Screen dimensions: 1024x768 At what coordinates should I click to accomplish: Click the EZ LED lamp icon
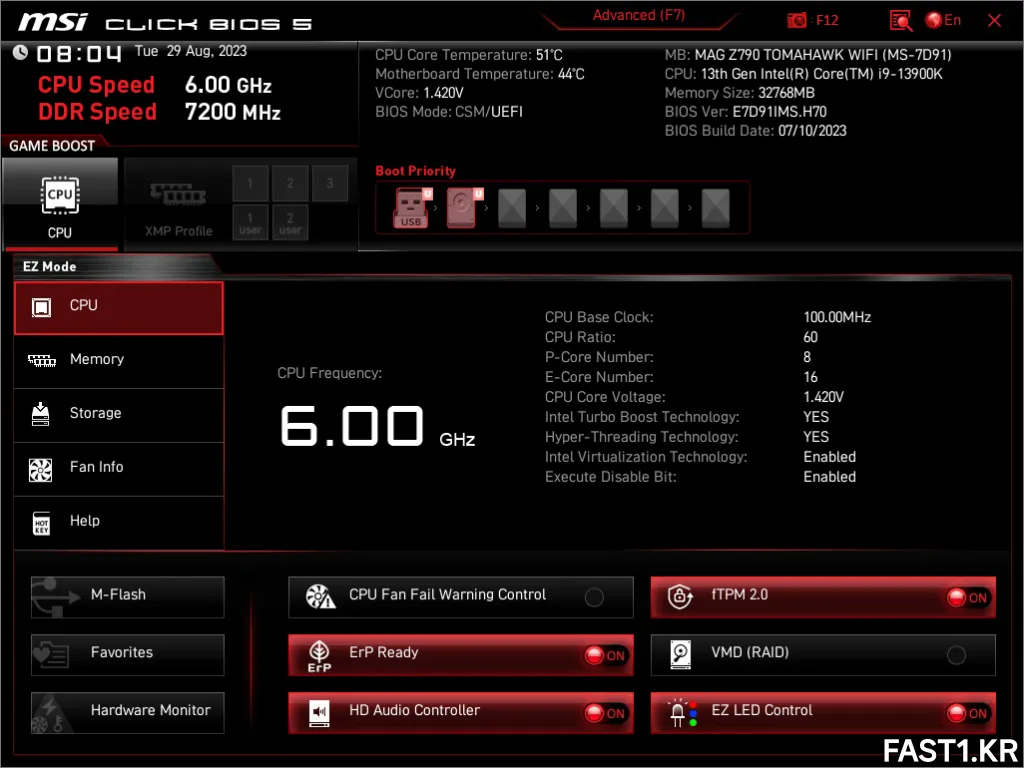[x=682, y=713]
